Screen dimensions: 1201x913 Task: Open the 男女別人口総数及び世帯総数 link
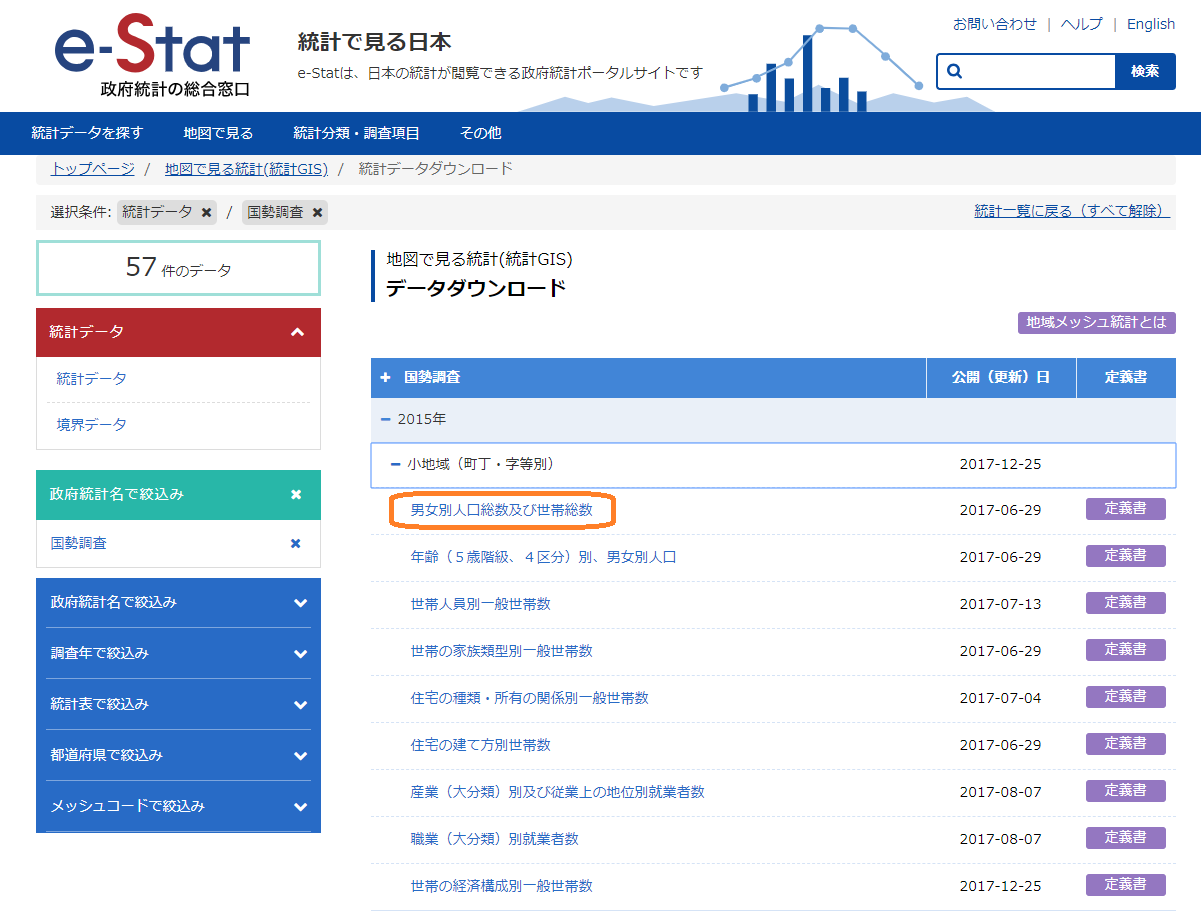(x=501, y=510)
